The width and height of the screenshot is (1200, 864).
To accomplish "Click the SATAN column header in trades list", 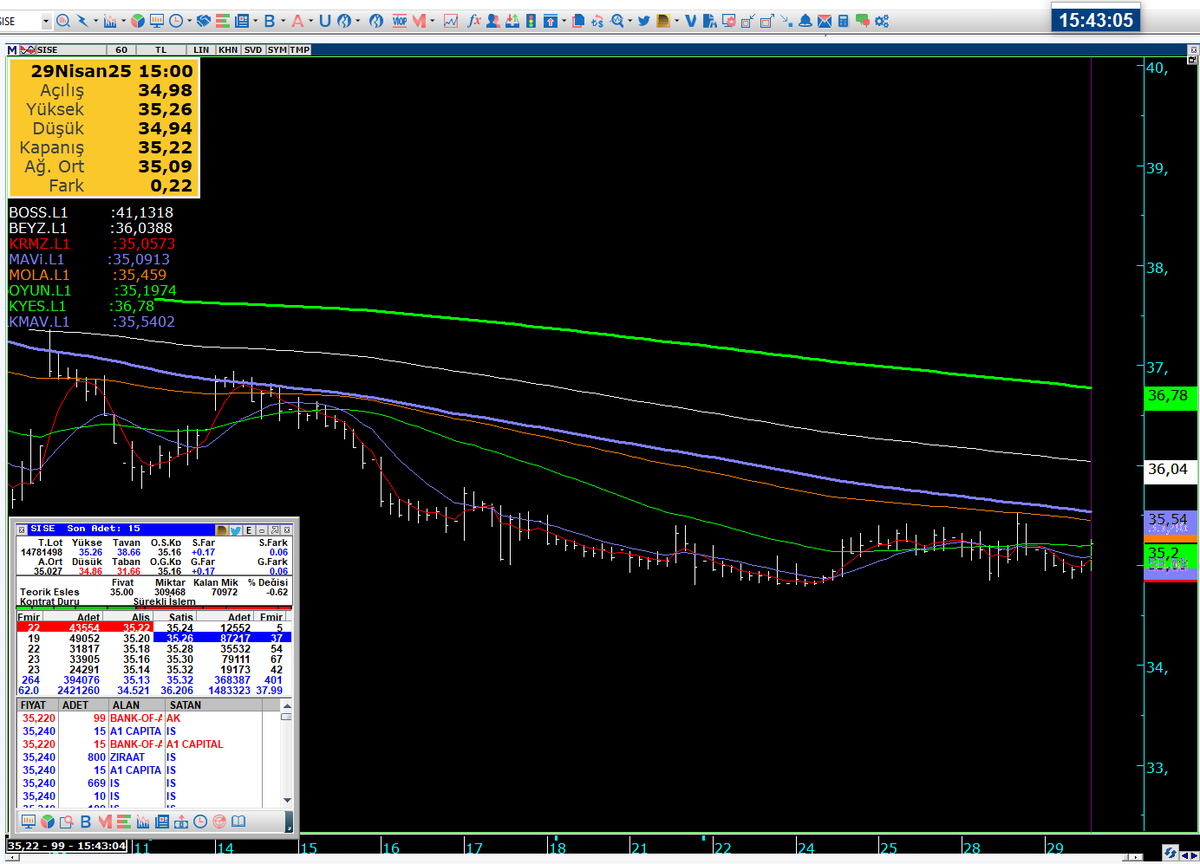I will (x=214, y=705).
